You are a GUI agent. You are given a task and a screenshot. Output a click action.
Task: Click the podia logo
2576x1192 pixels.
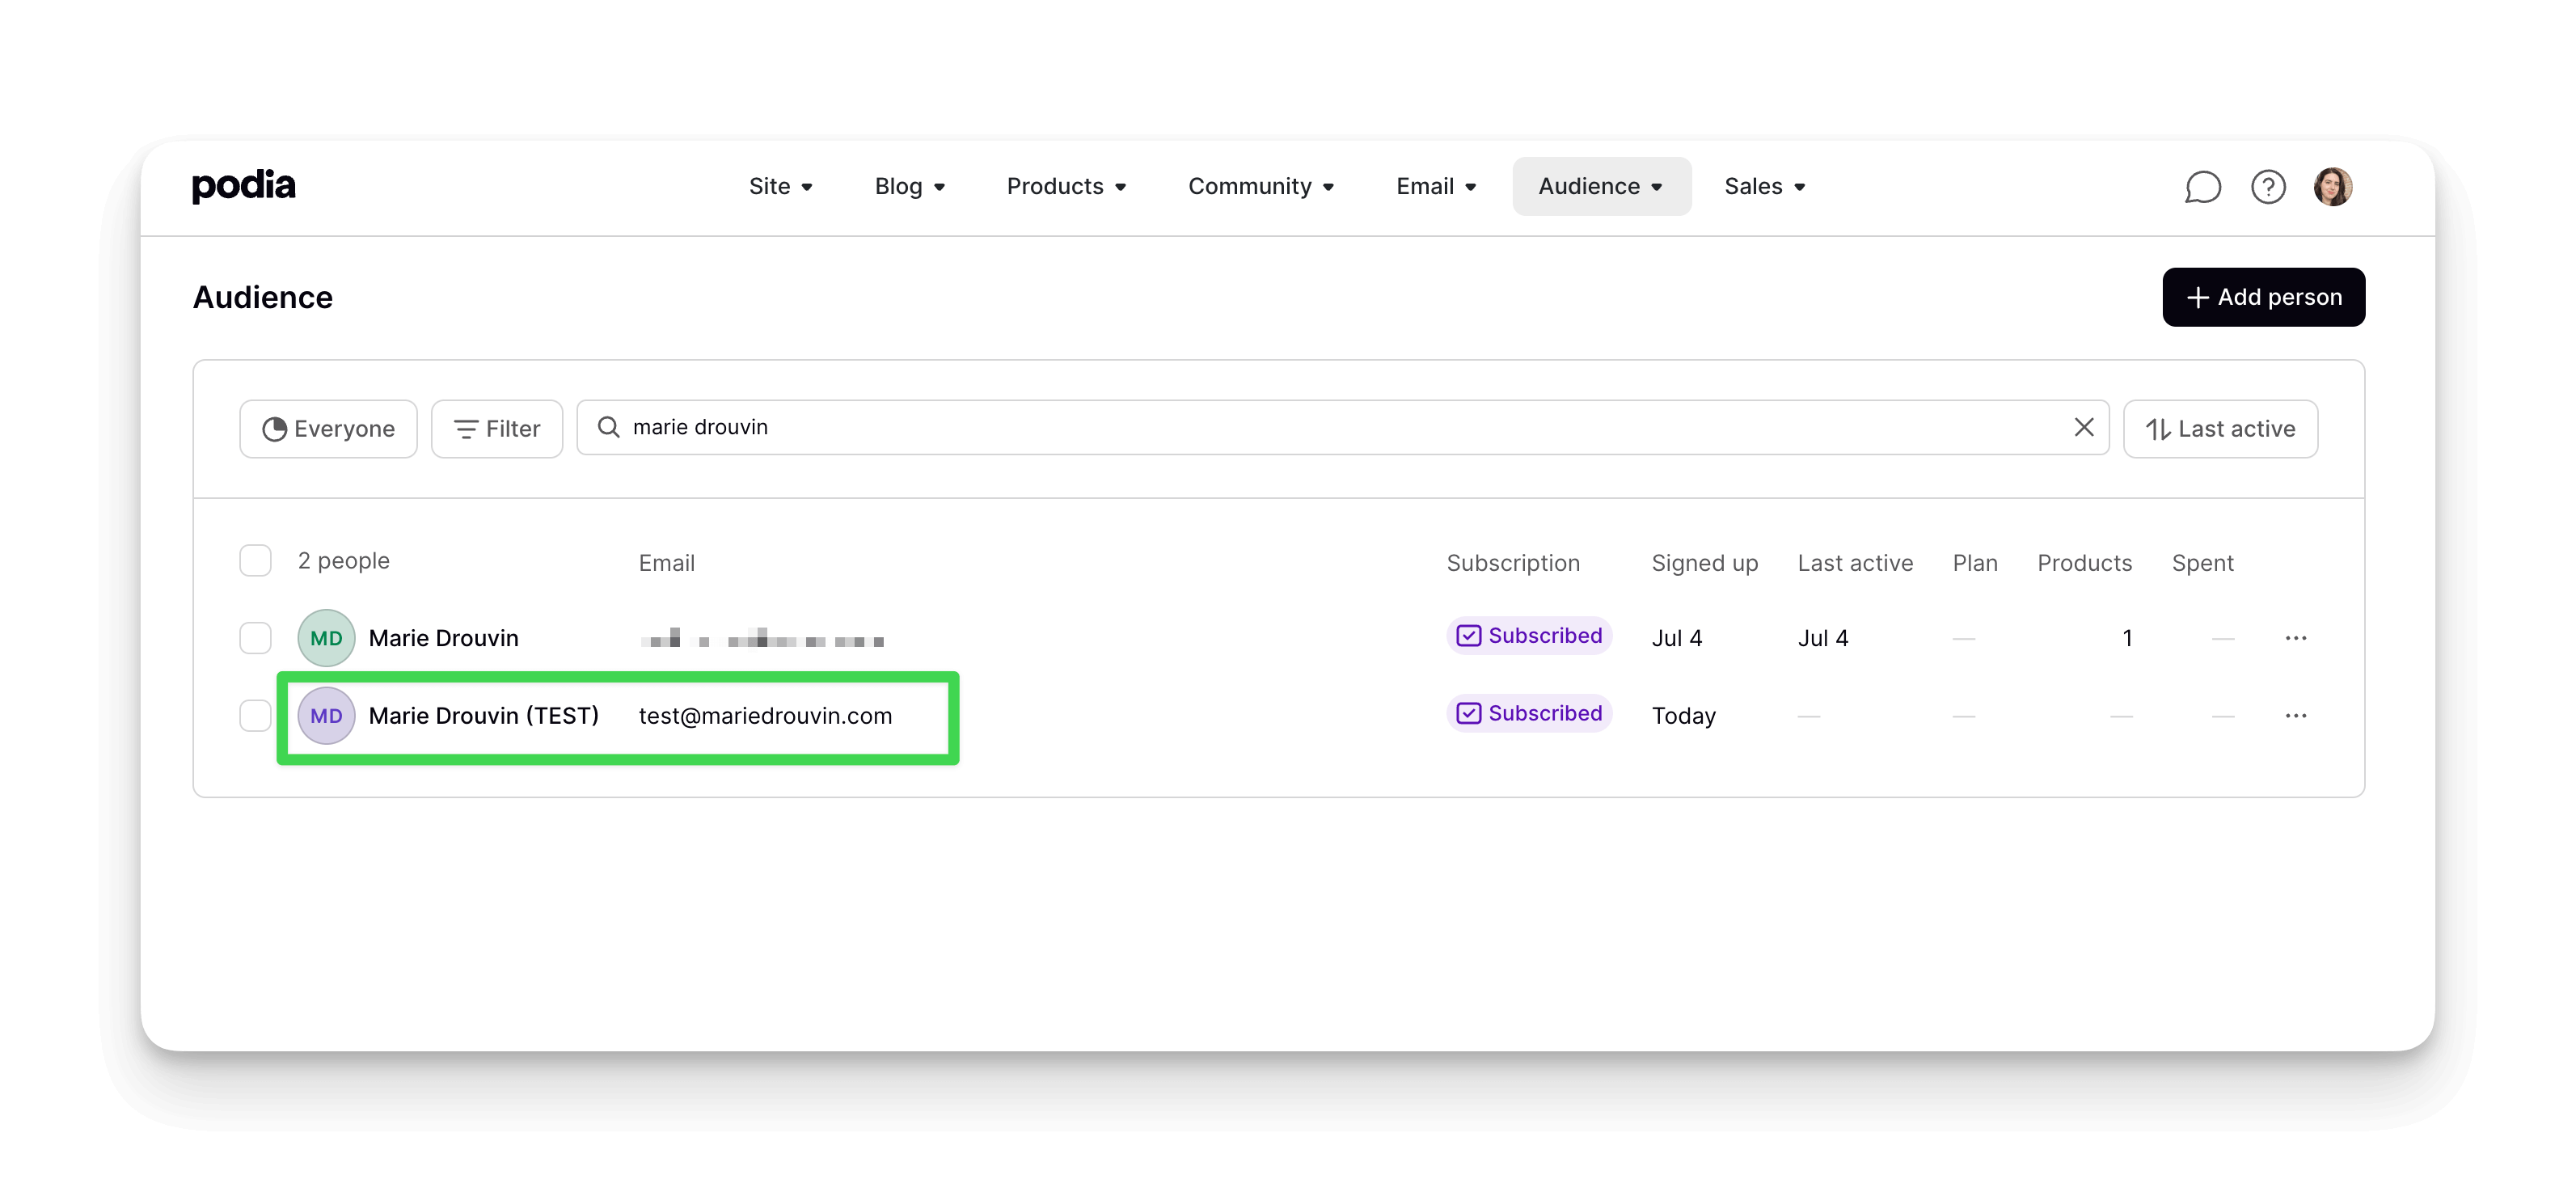click(x=243, y=186)
